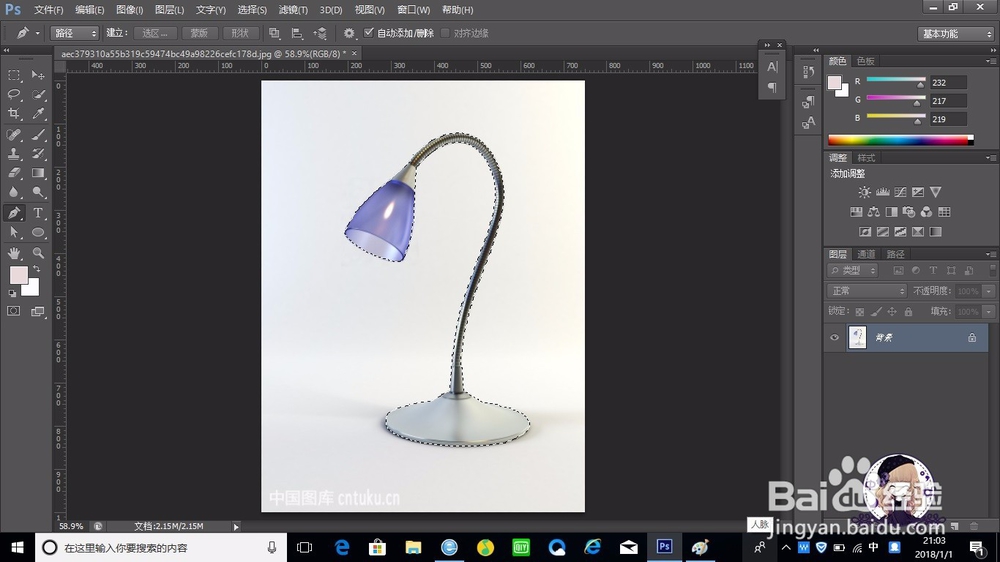Select the Brush tool
This screenshot has height=562, width=1000.
38,135
